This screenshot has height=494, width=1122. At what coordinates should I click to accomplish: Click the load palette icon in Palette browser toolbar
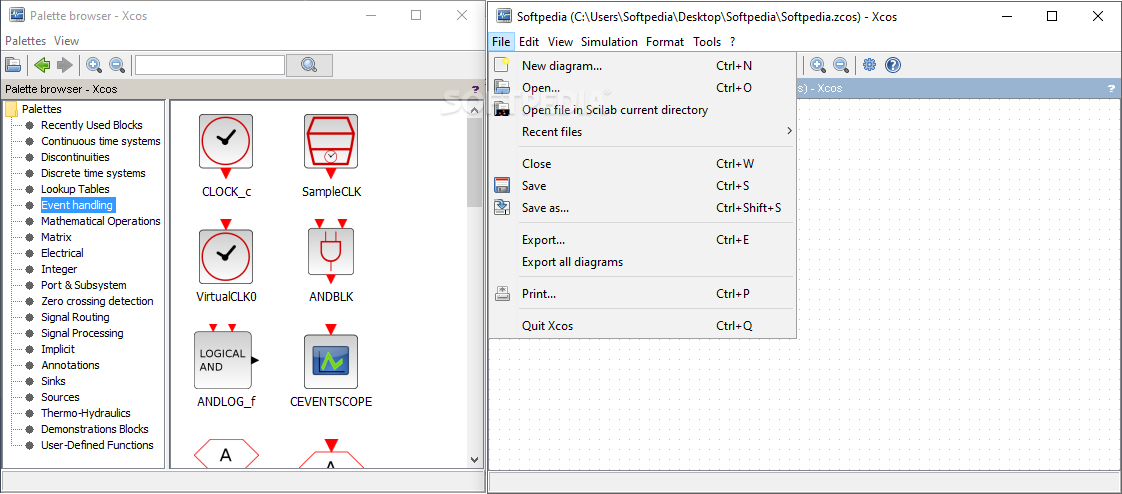click(x=13, y=65)
